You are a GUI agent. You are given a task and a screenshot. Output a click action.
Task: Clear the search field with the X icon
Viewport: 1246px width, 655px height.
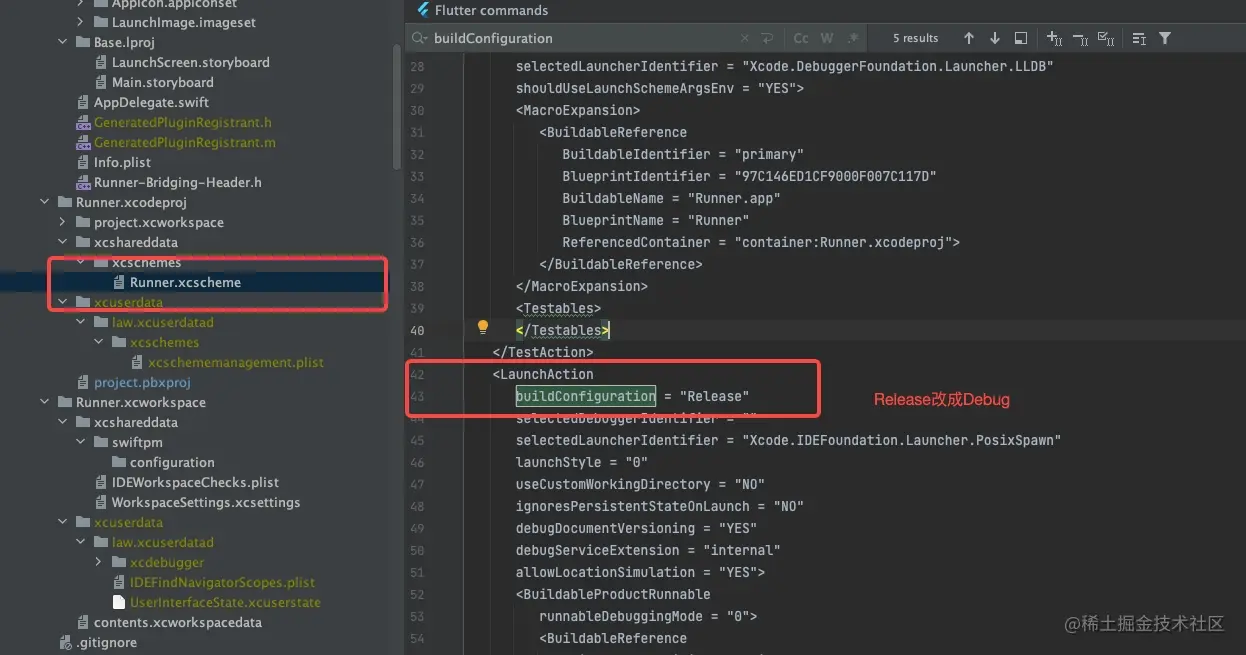[744, 38]
